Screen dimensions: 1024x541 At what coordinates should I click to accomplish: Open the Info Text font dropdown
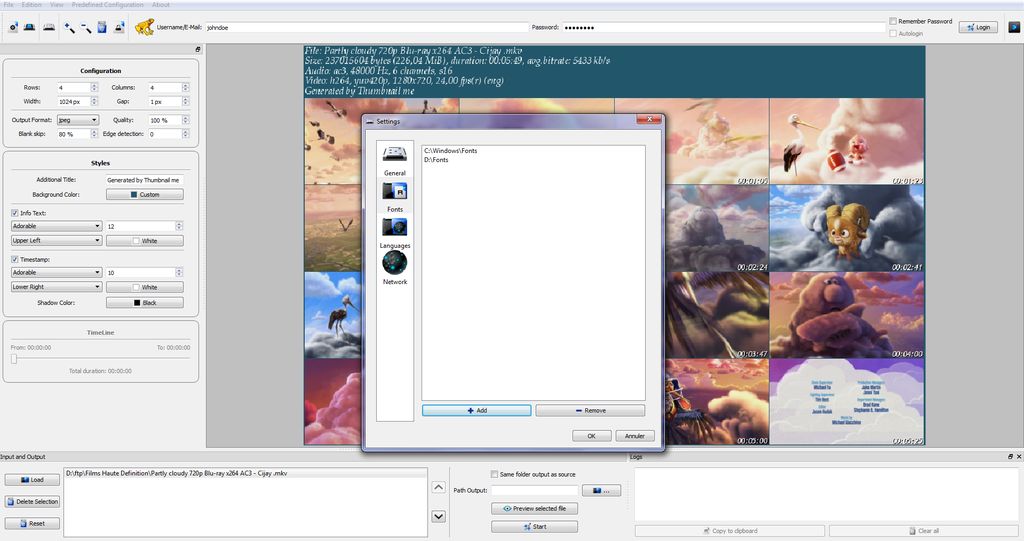[x=56, y=226]
